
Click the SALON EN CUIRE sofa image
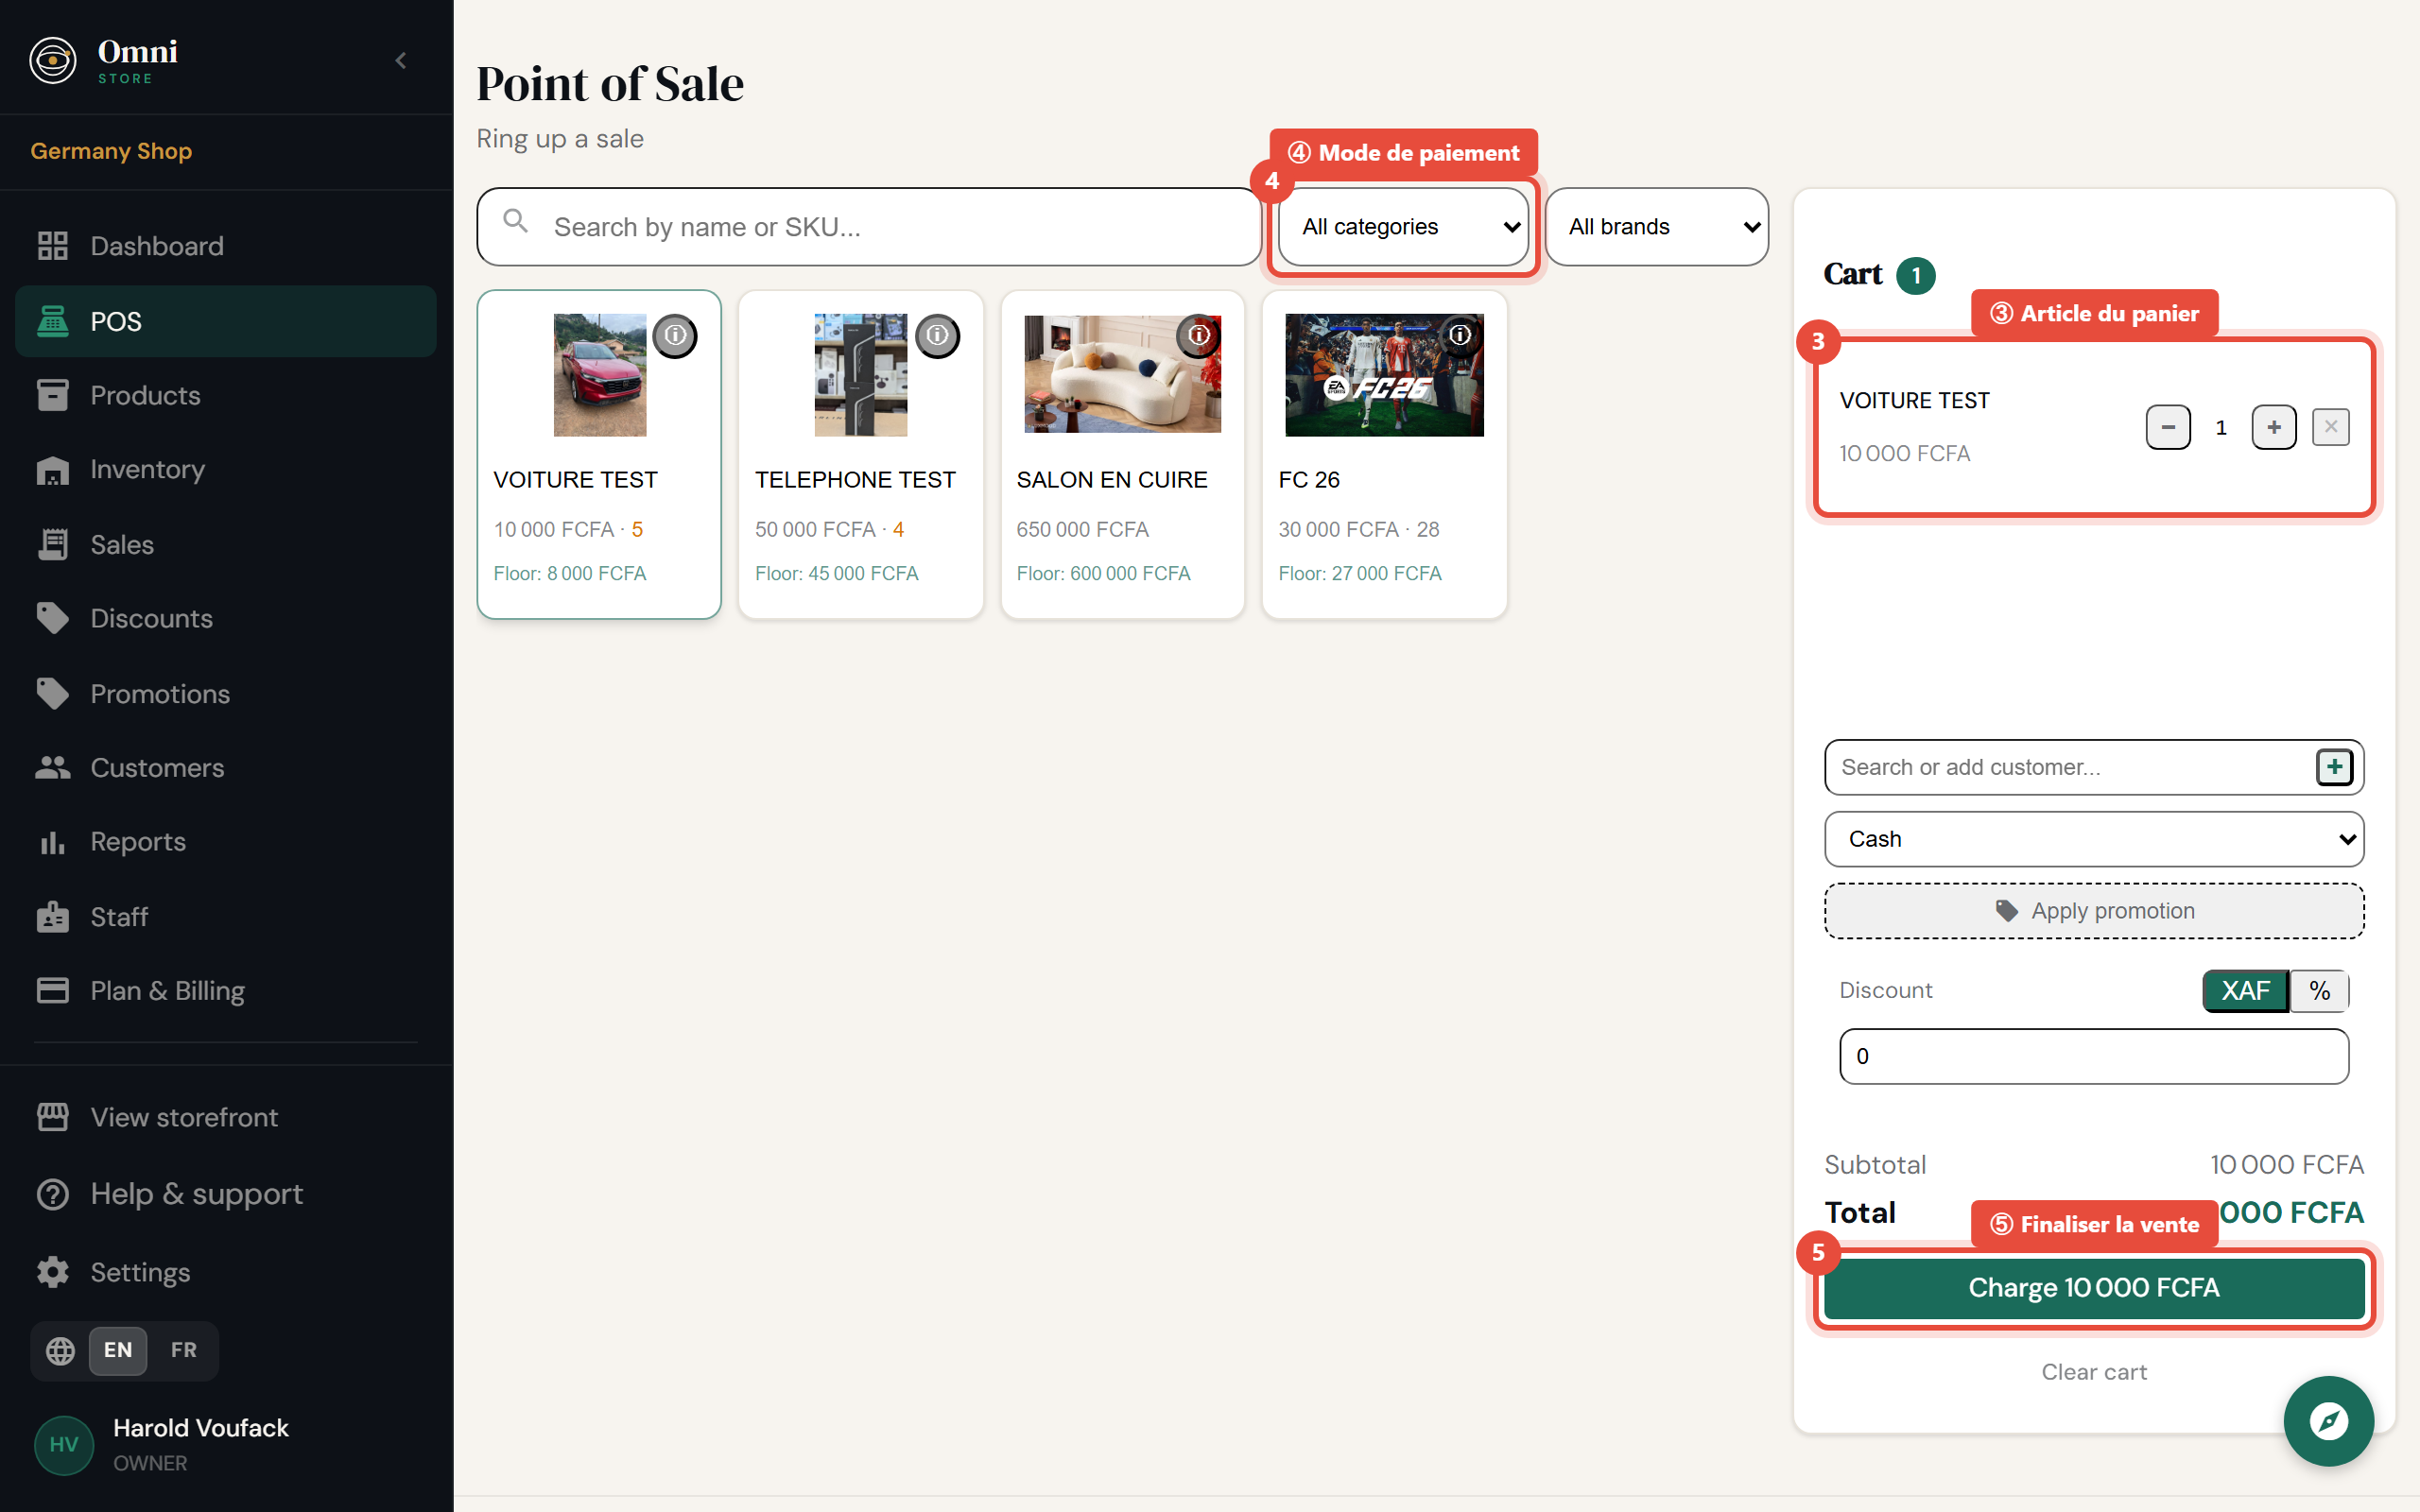(1122, 373)
